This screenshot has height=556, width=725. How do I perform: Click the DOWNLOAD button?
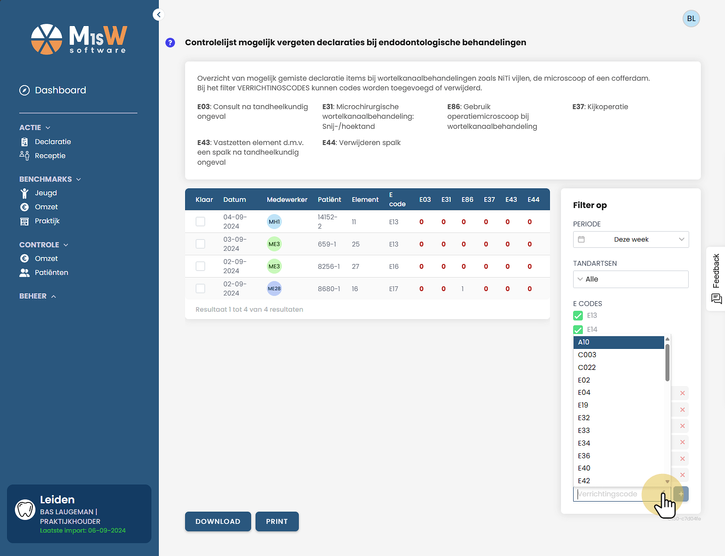(x=218, y=521)
